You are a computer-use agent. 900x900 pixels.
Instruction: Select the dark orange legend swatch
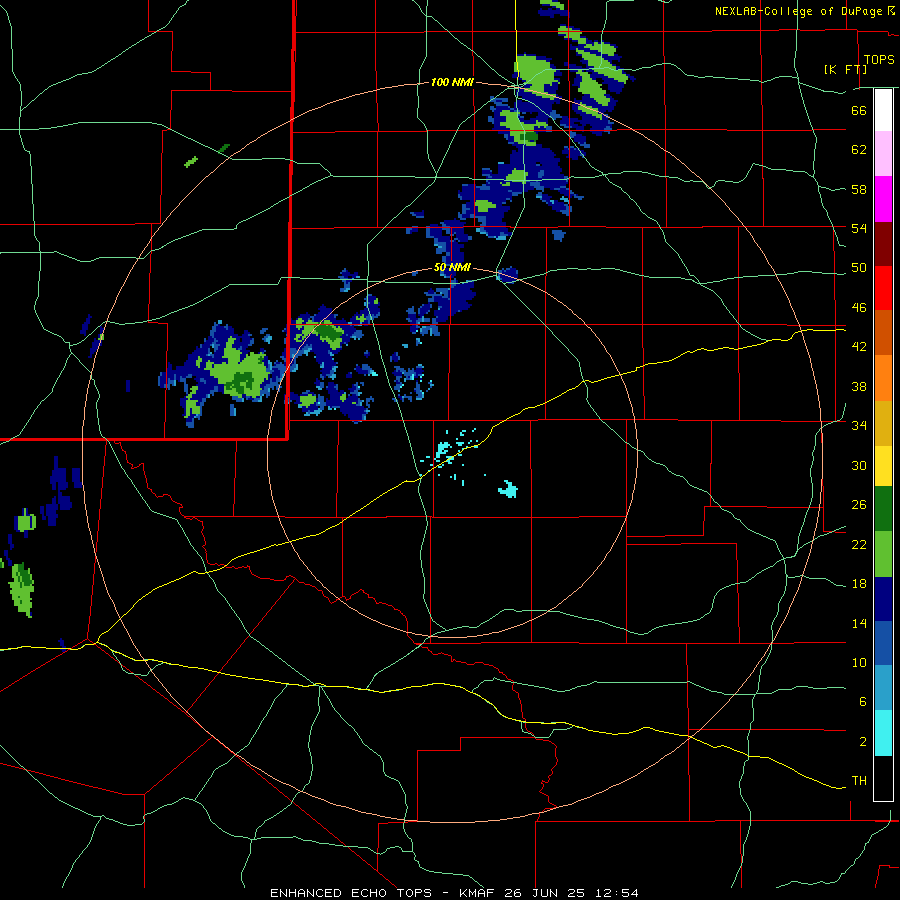tap(883, 332)
